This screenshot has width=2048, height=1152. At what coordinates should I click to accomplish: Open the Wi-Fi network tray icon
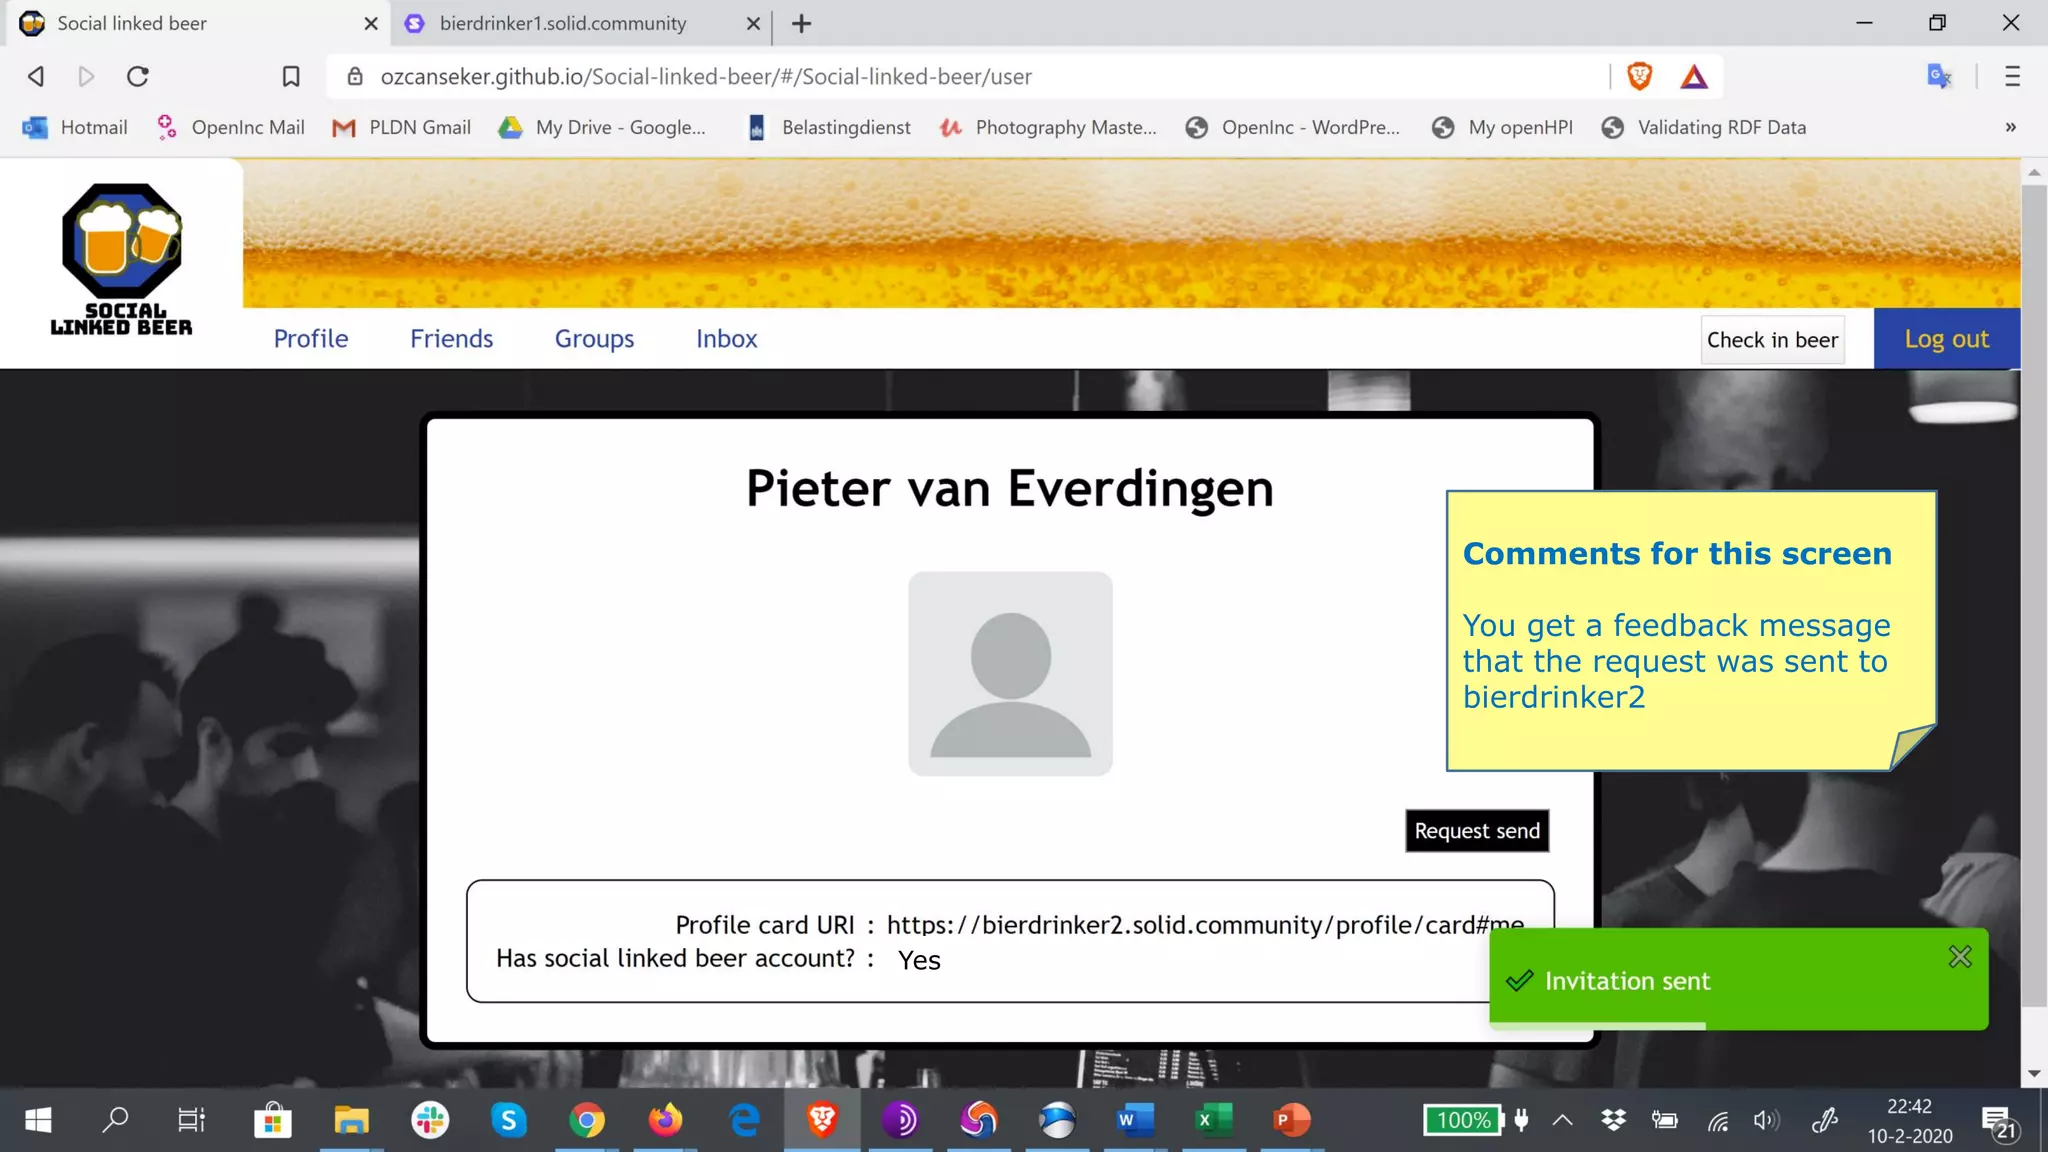[1718, 1120]
